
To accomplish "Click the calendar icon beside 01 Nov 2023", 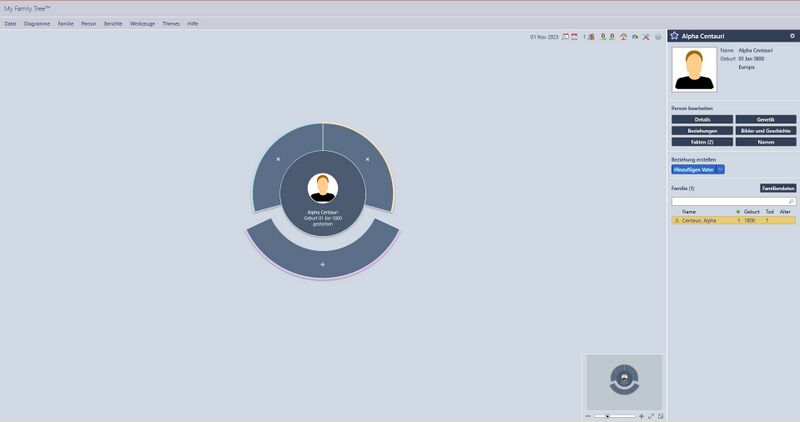I will pos(565,37).
